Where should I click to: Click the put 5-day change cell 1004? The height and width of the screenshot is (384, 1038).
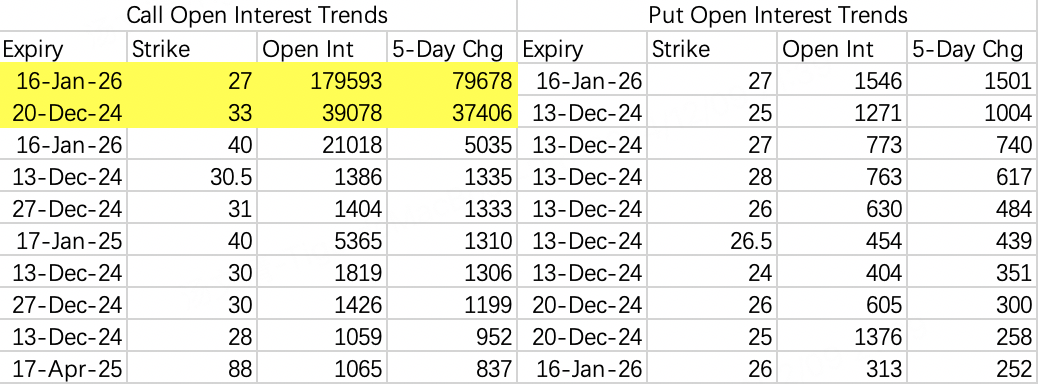(972, 113)
